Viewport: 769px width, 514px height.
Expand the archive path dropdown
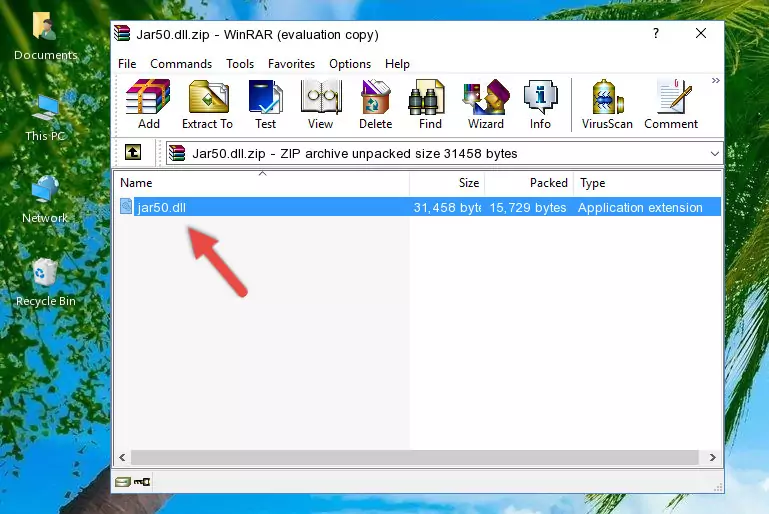pyautogui.click(x=715, y=154)
